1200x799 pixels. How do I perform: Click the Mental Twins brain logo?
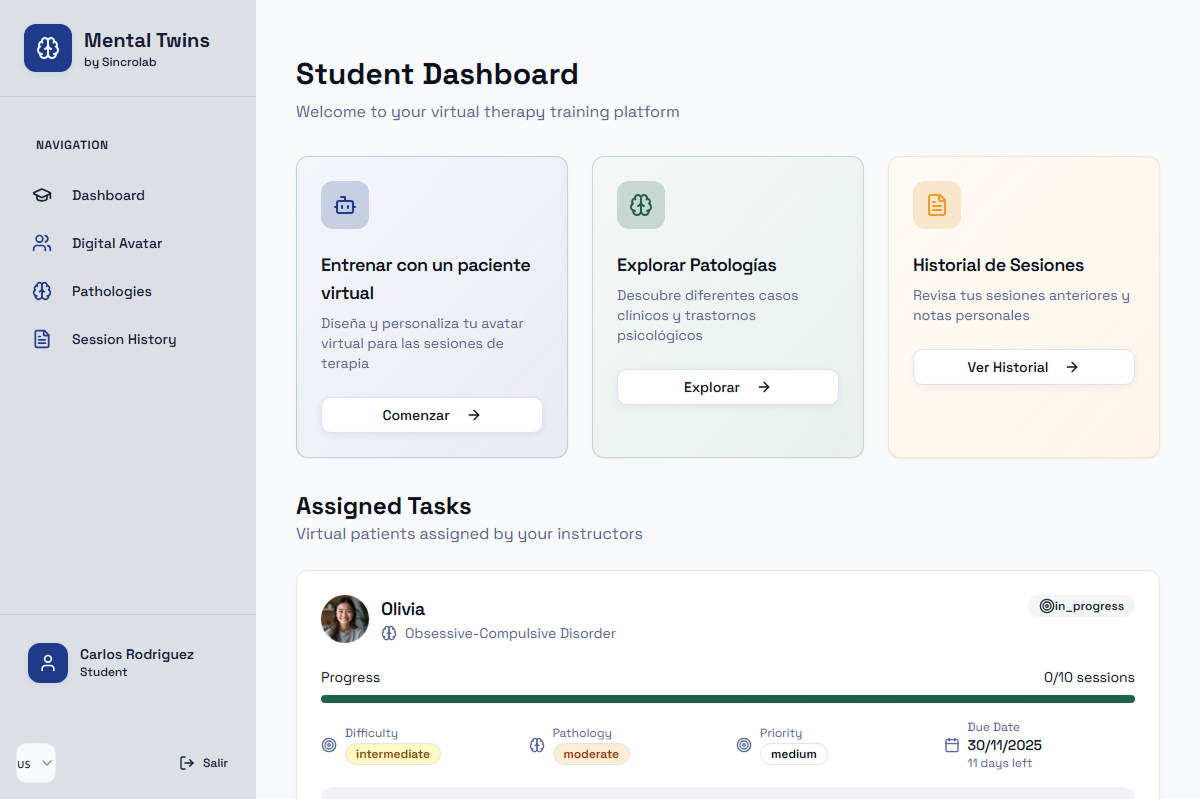tap(48, 48)
